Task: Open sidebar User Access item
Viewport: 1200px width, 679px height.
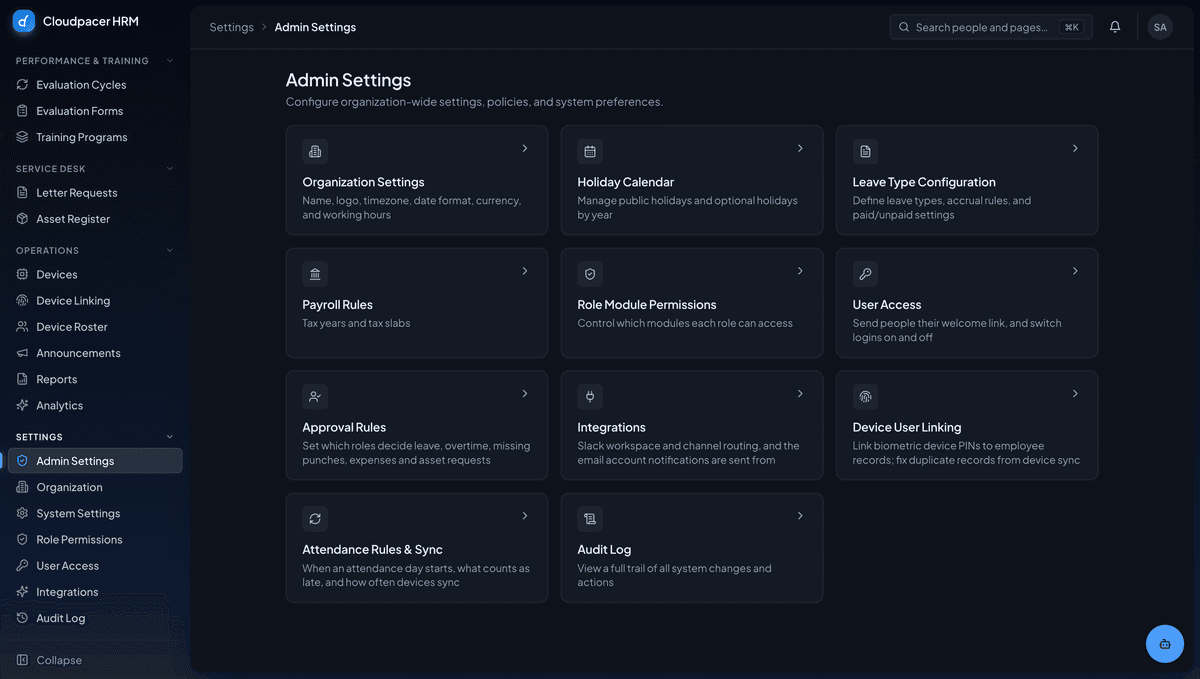Action: click(x=95, y=566)
